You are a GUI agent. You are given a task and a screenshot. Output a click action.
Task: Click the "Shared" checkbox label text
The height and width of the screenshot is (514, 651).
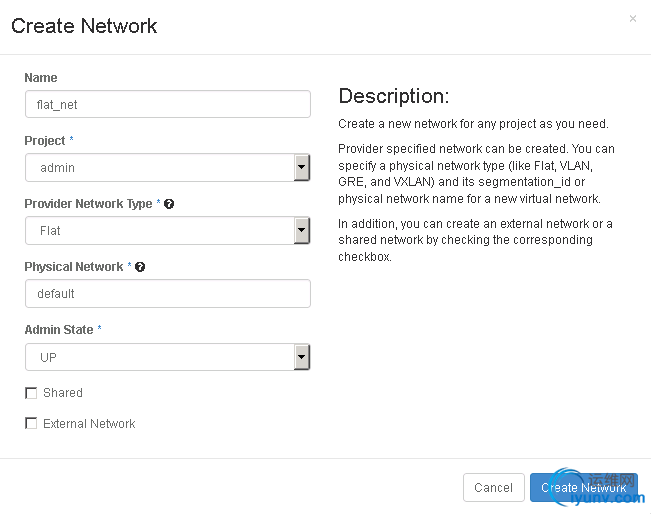(x=63, y=393)
